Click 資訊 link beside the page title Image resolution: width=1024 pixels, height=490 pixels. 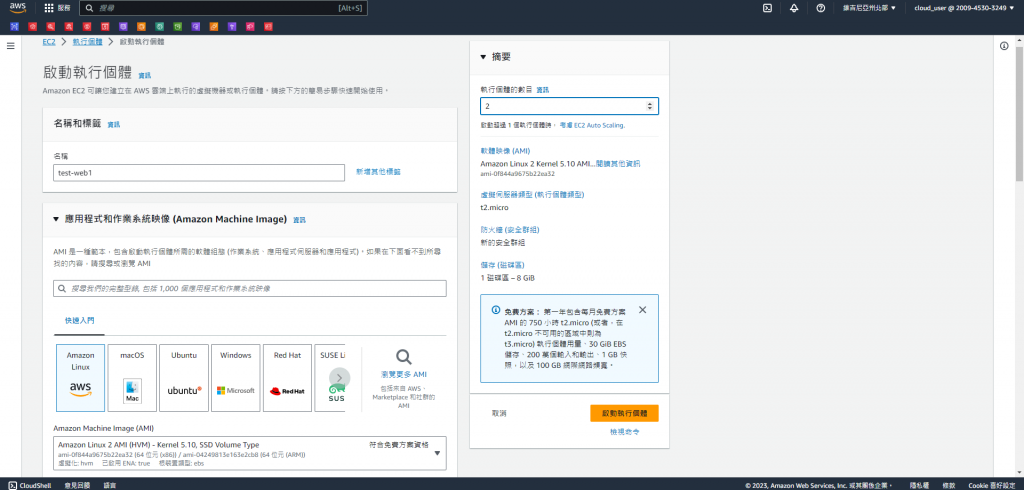[x=144, y=75]
